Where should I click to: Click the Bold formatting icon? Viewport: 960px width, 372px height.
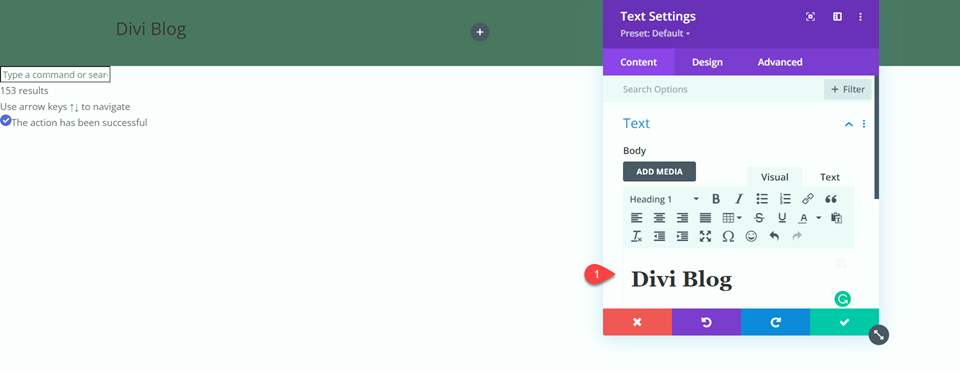716,199
